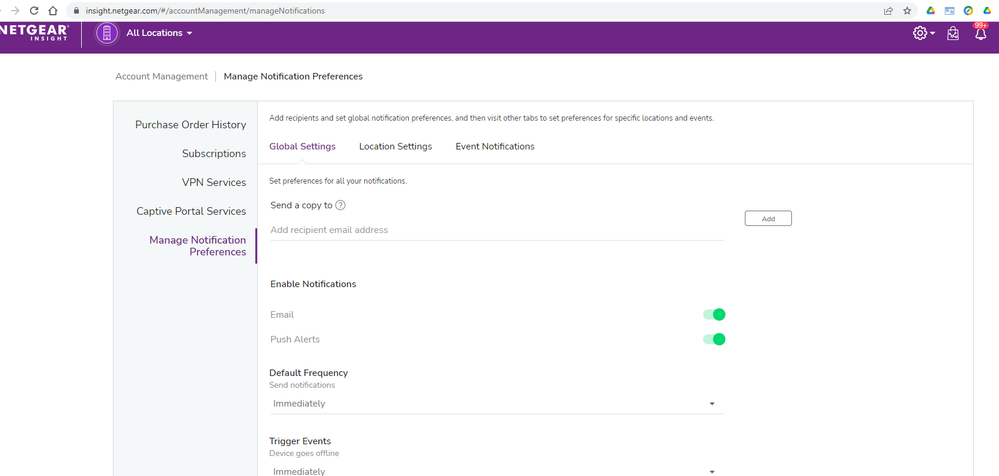
Task: Expand the All Locations dropdown
Action: tap(159, 33)
